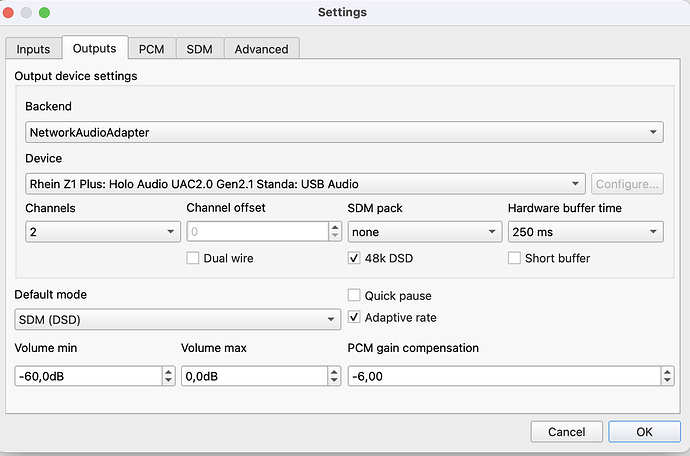Screen dimensions: 690x456
Task: Enable the Quick pause checkbox
Action: click(x=355, y=296)
